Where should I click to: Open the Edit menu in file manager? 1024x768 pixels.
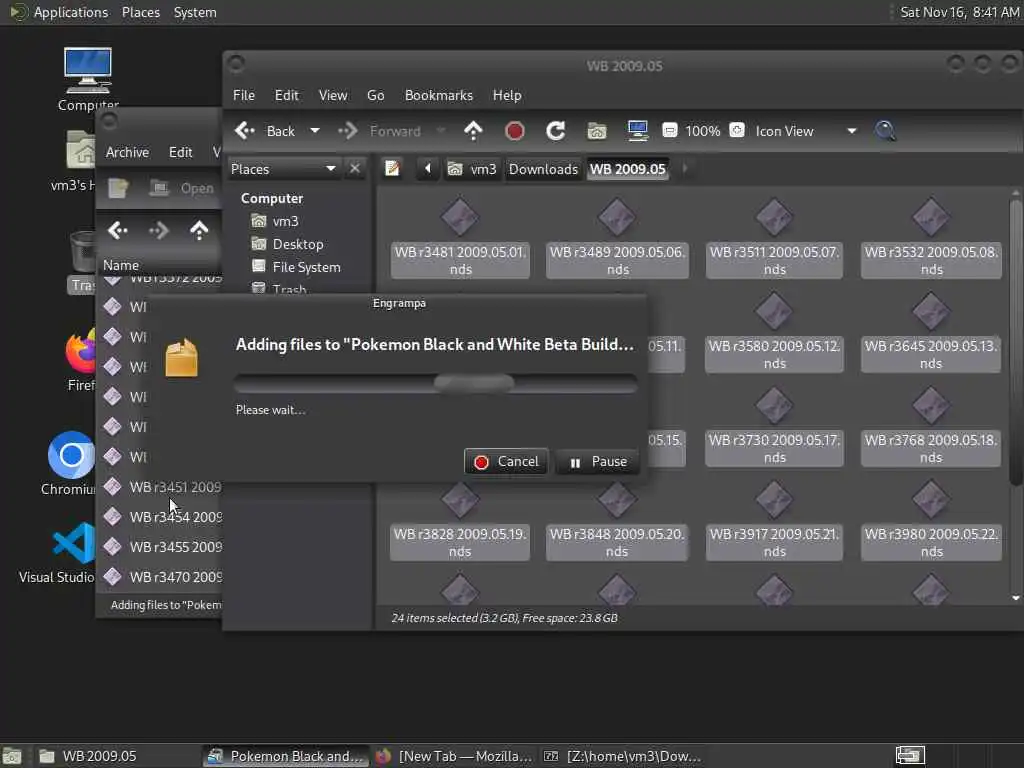click(x=287, y=95)
